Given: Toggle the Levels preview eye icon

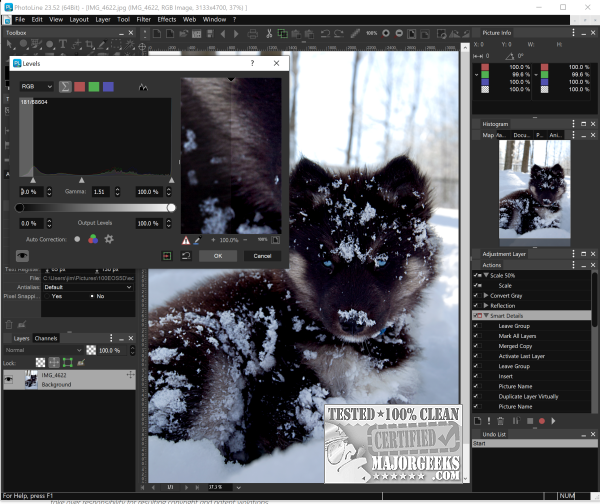Looking at the screenshot, I should tap(20, 256).
